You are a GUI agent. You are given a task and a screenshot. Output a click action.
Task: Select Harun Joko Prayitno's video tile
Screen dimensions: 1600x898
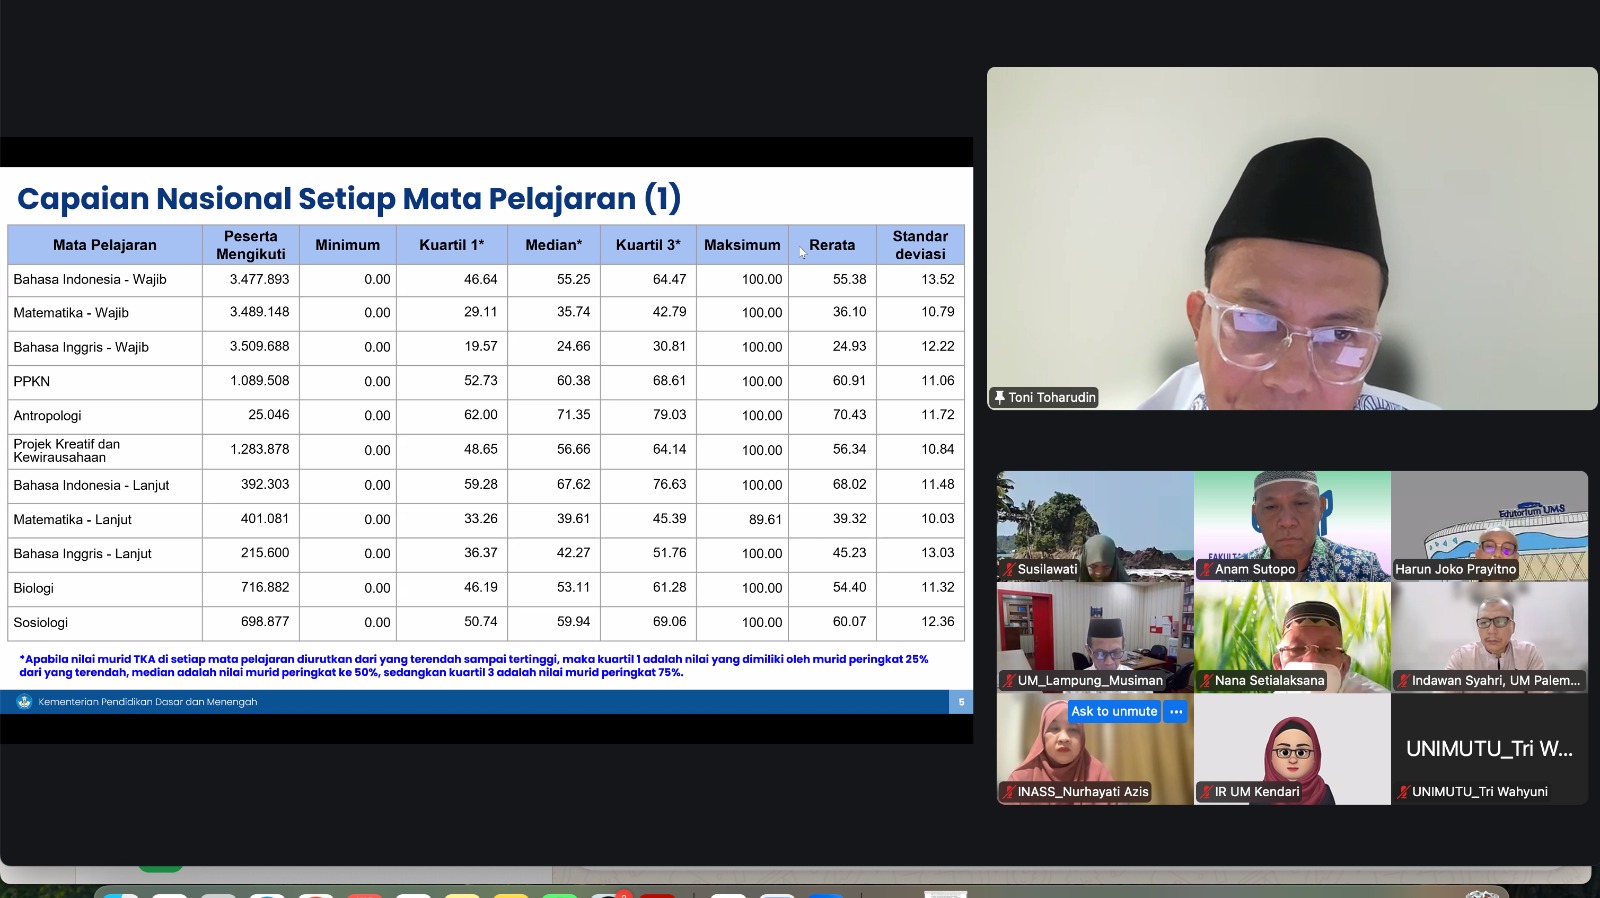click(1489, 525)
